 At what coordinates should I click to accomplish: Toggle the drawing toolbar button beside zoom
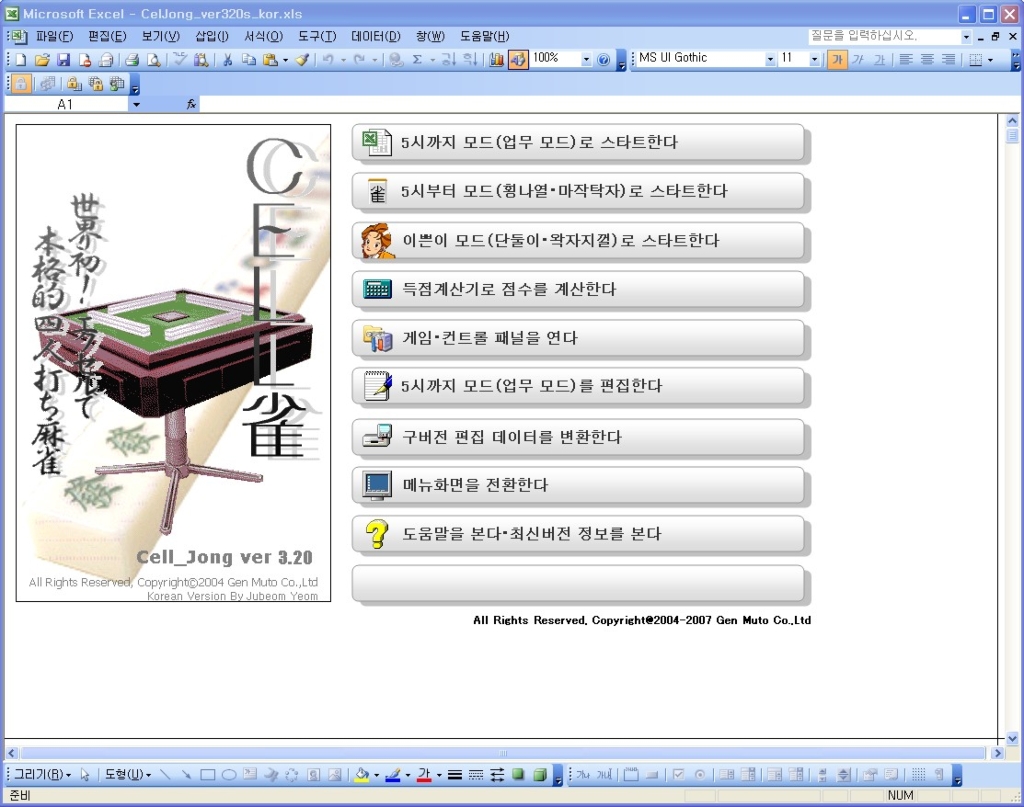coord(518,59)
